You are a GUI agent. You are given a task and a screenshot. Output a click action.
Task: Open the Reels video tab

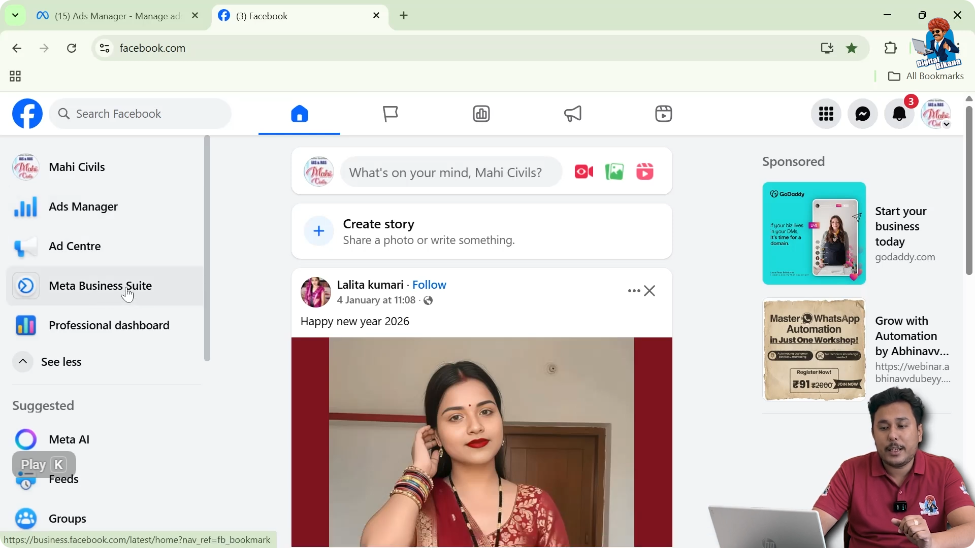[664, 114]
